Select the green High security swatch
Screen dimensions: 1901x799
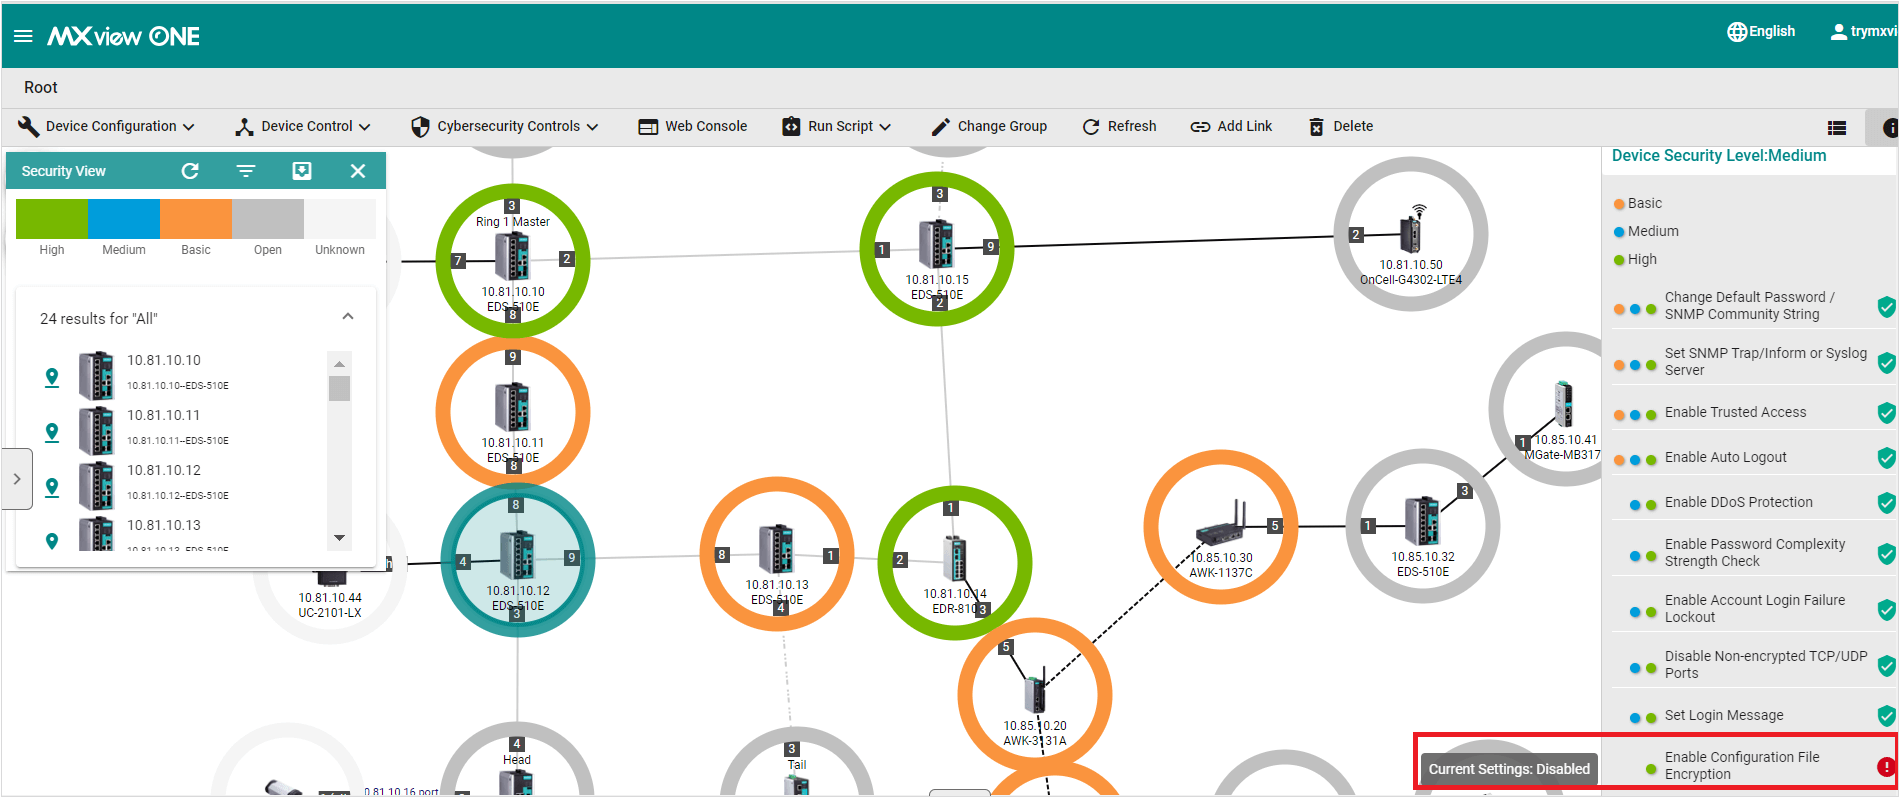(52, 219)
